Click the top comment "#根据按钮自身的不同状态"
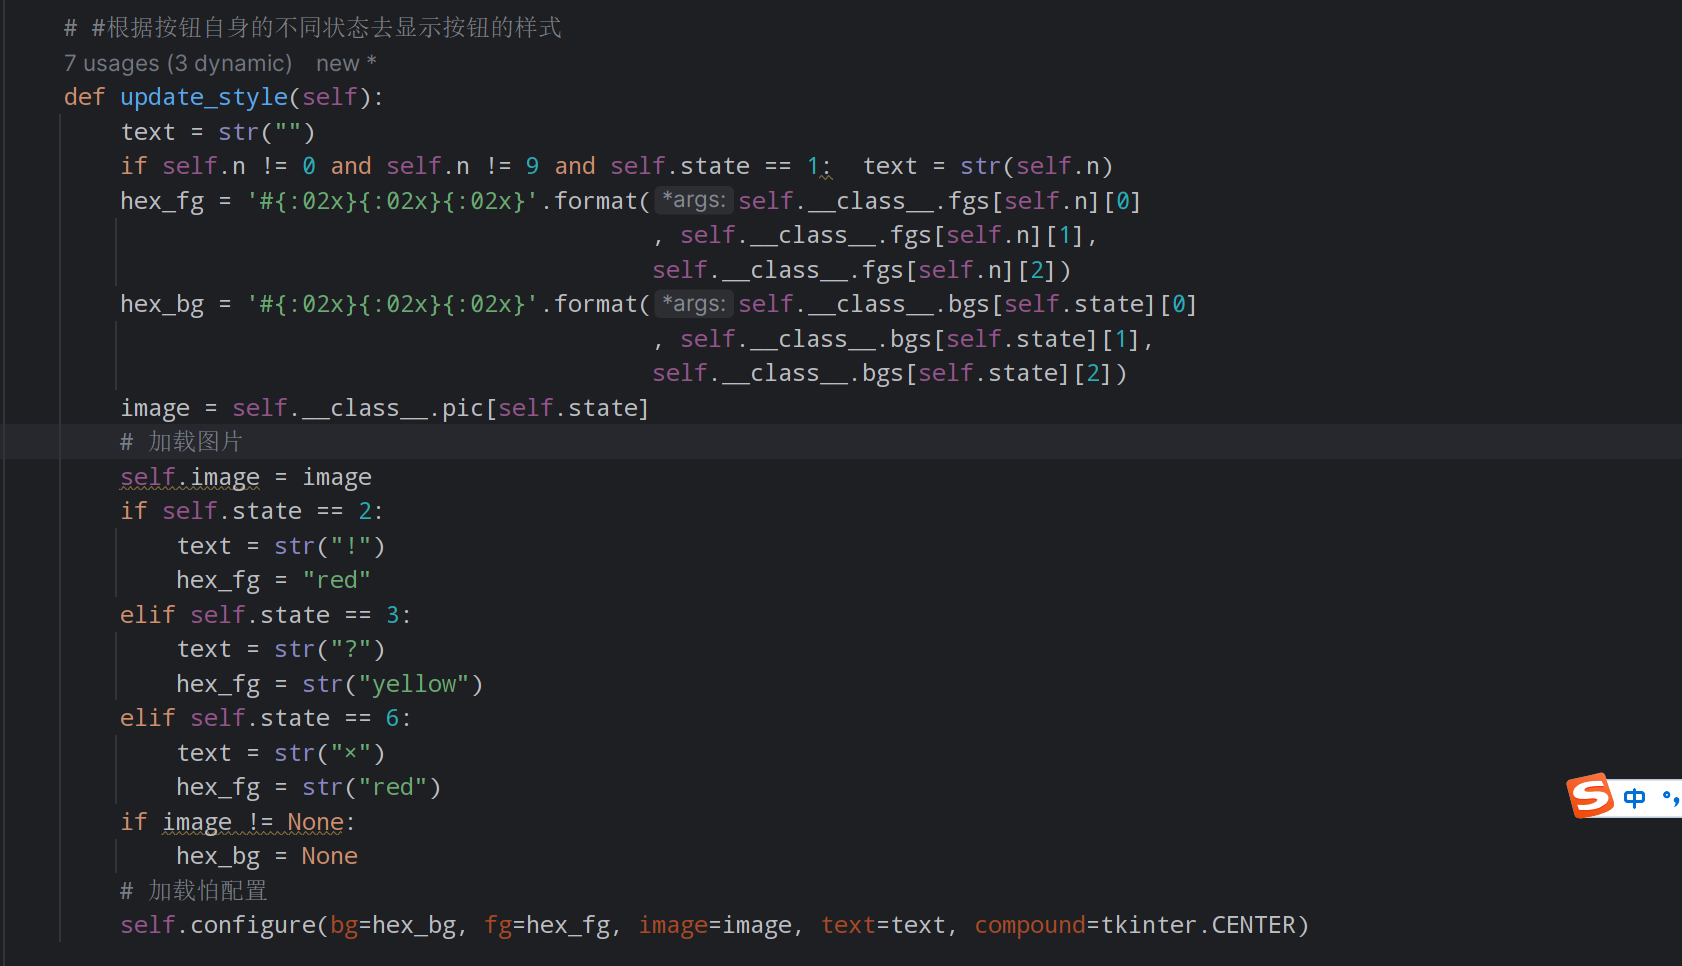The image size is (1682, 966). pos(326,28)
